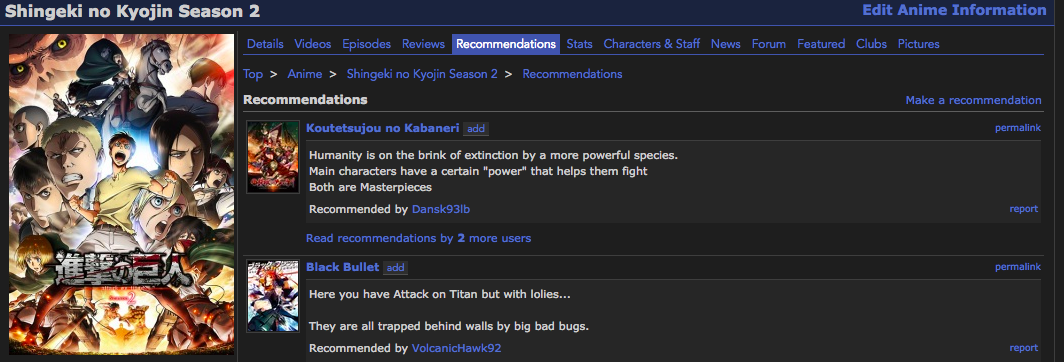Add Black Bullet to your list
Image resolution: width=1064 pixels, height=362 pixels.
(x=395, y=268)
